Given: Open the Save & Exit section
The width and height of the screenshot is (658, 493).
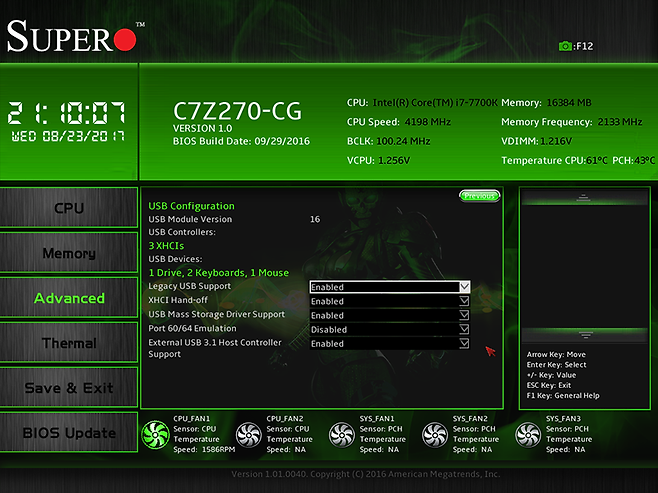Looking at the screenshot, I should (x=69, y=387).
